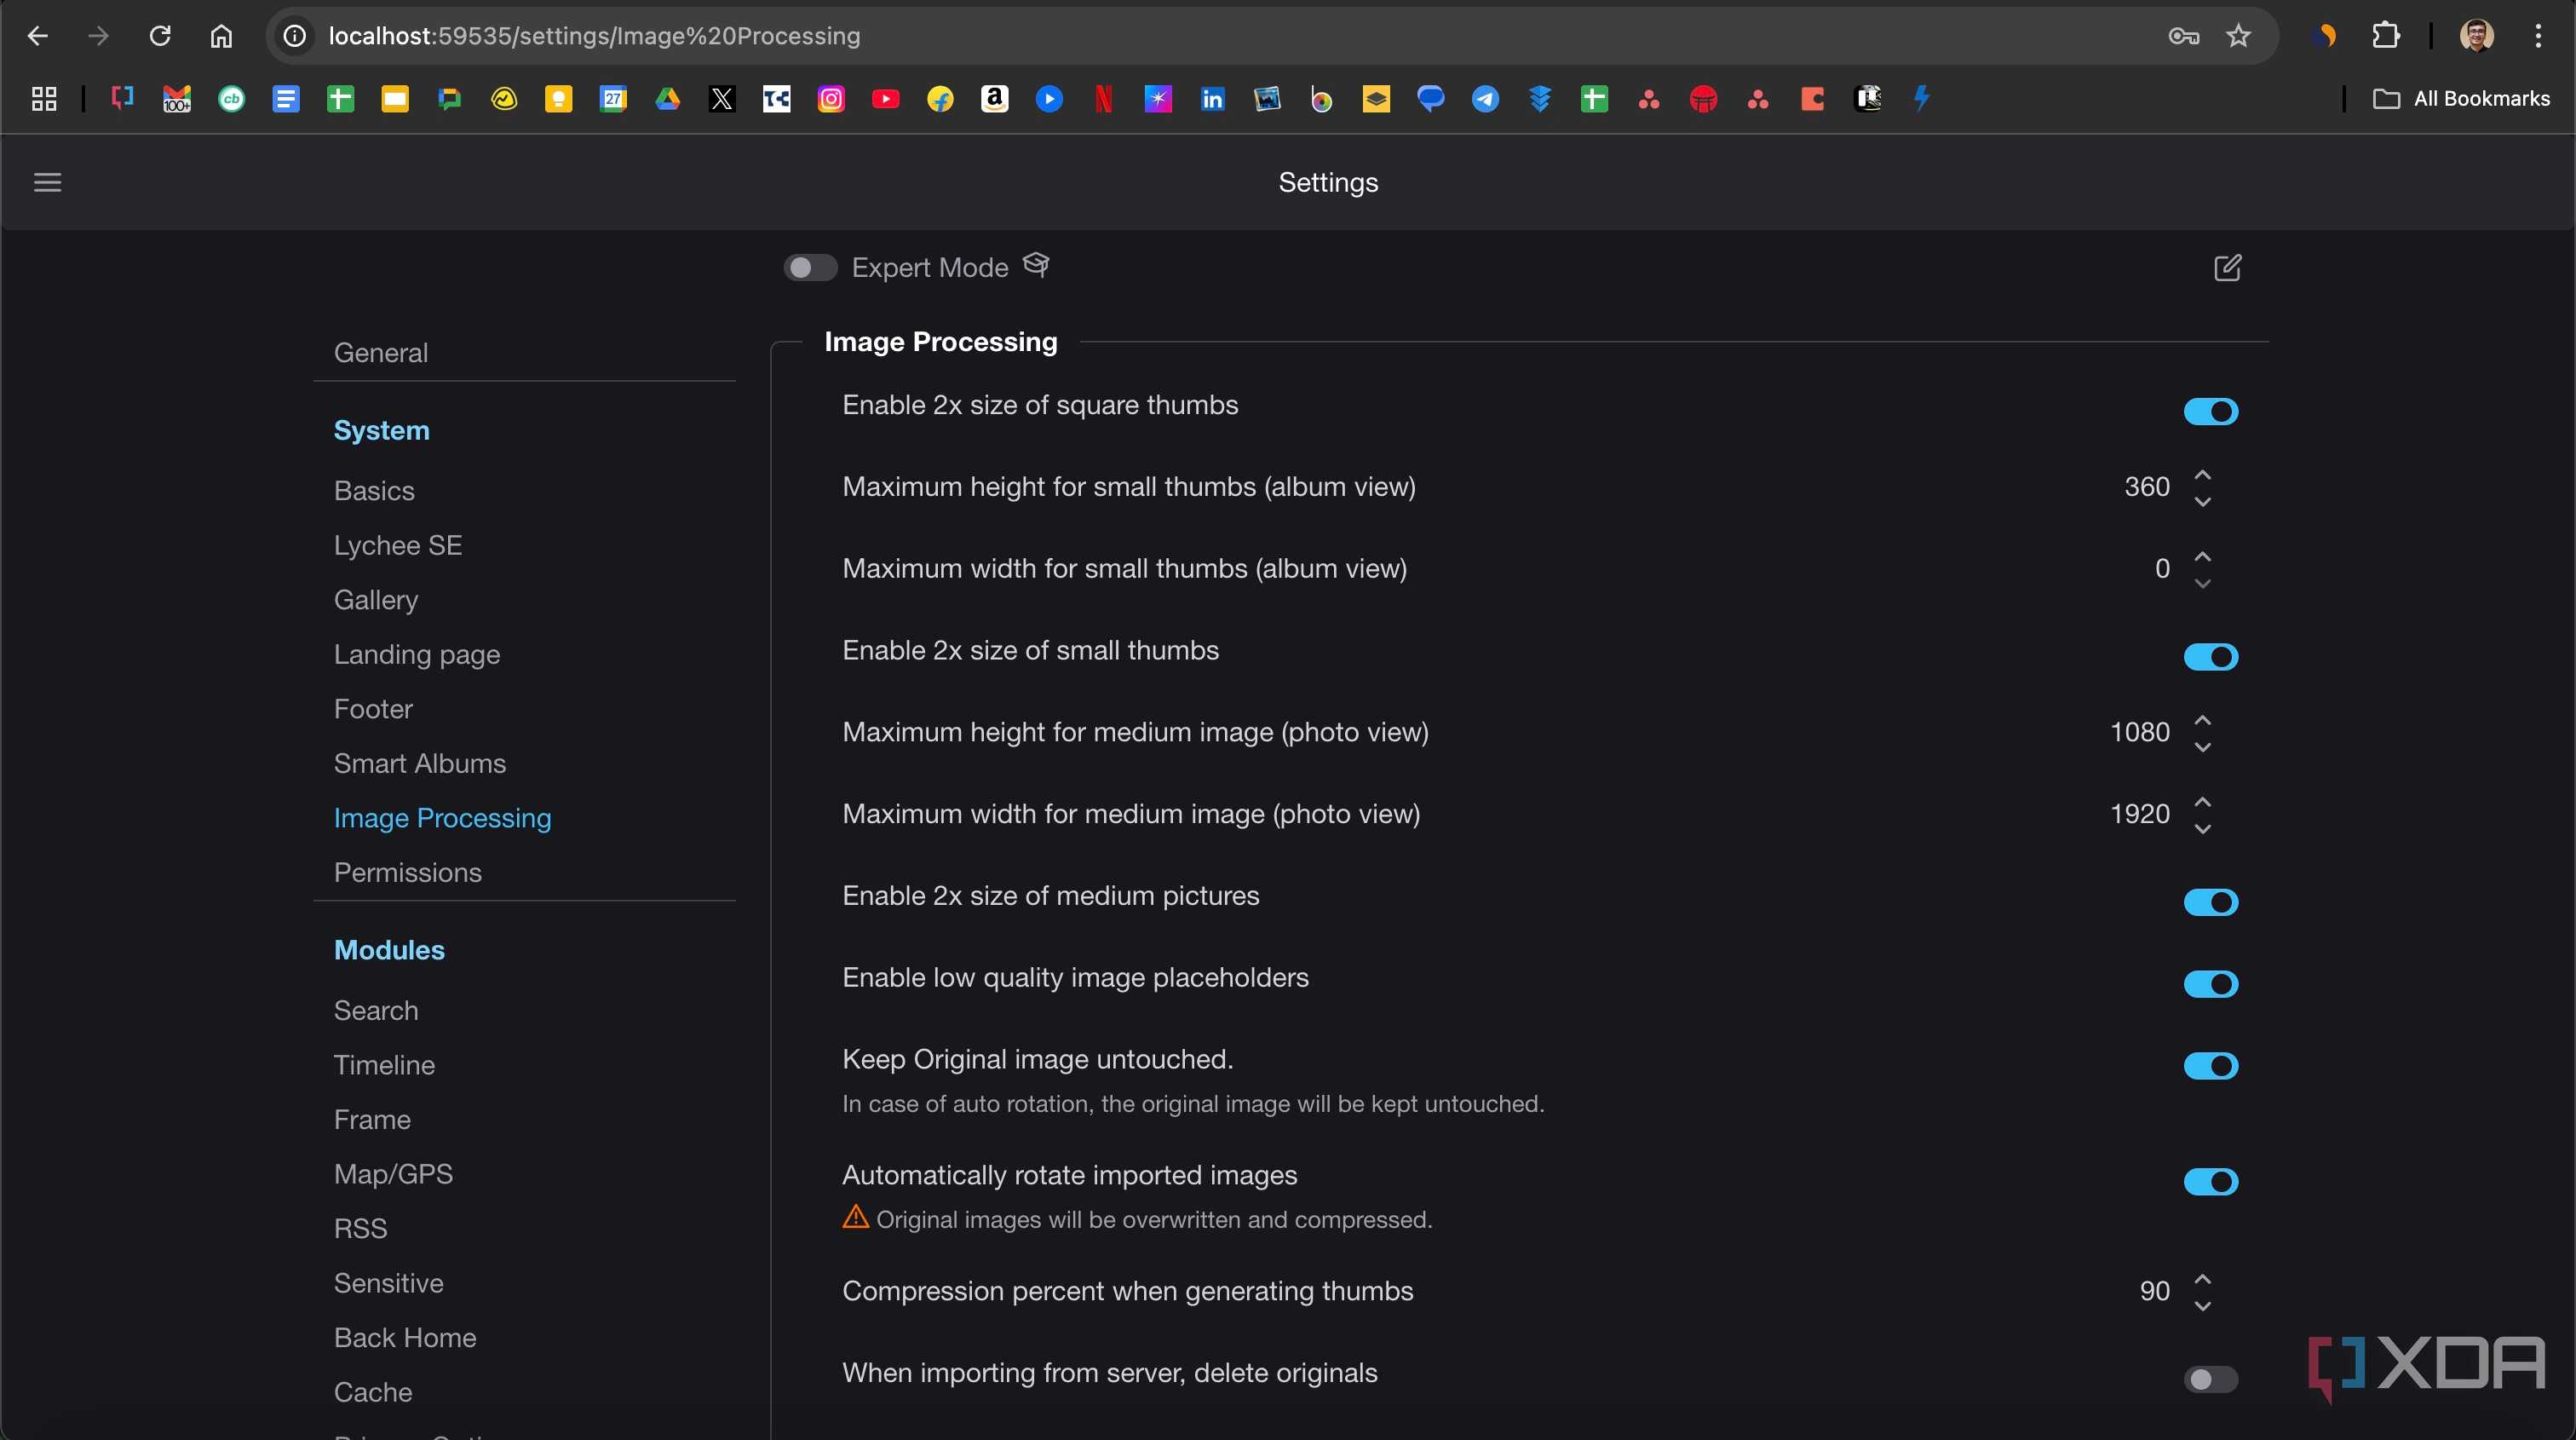Bookmark this page with the star icon

coord(2238,36)
